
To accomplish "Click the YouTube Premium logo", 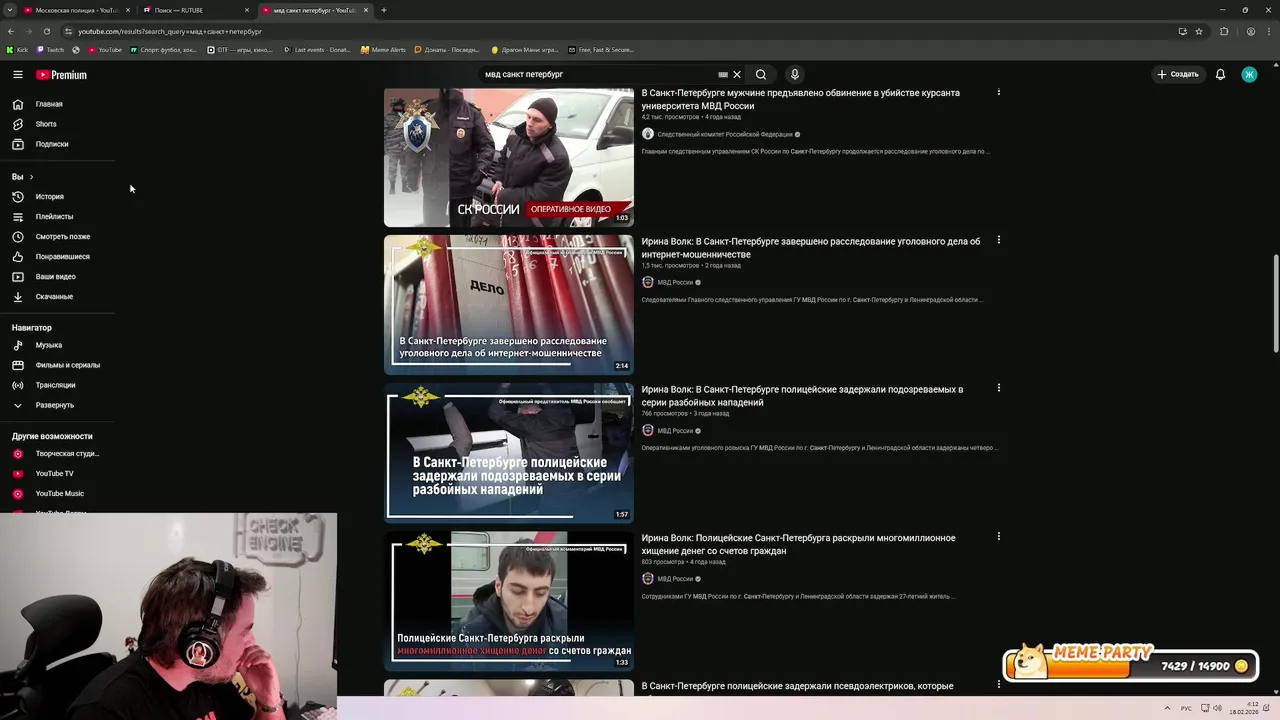I will [61, 75].
